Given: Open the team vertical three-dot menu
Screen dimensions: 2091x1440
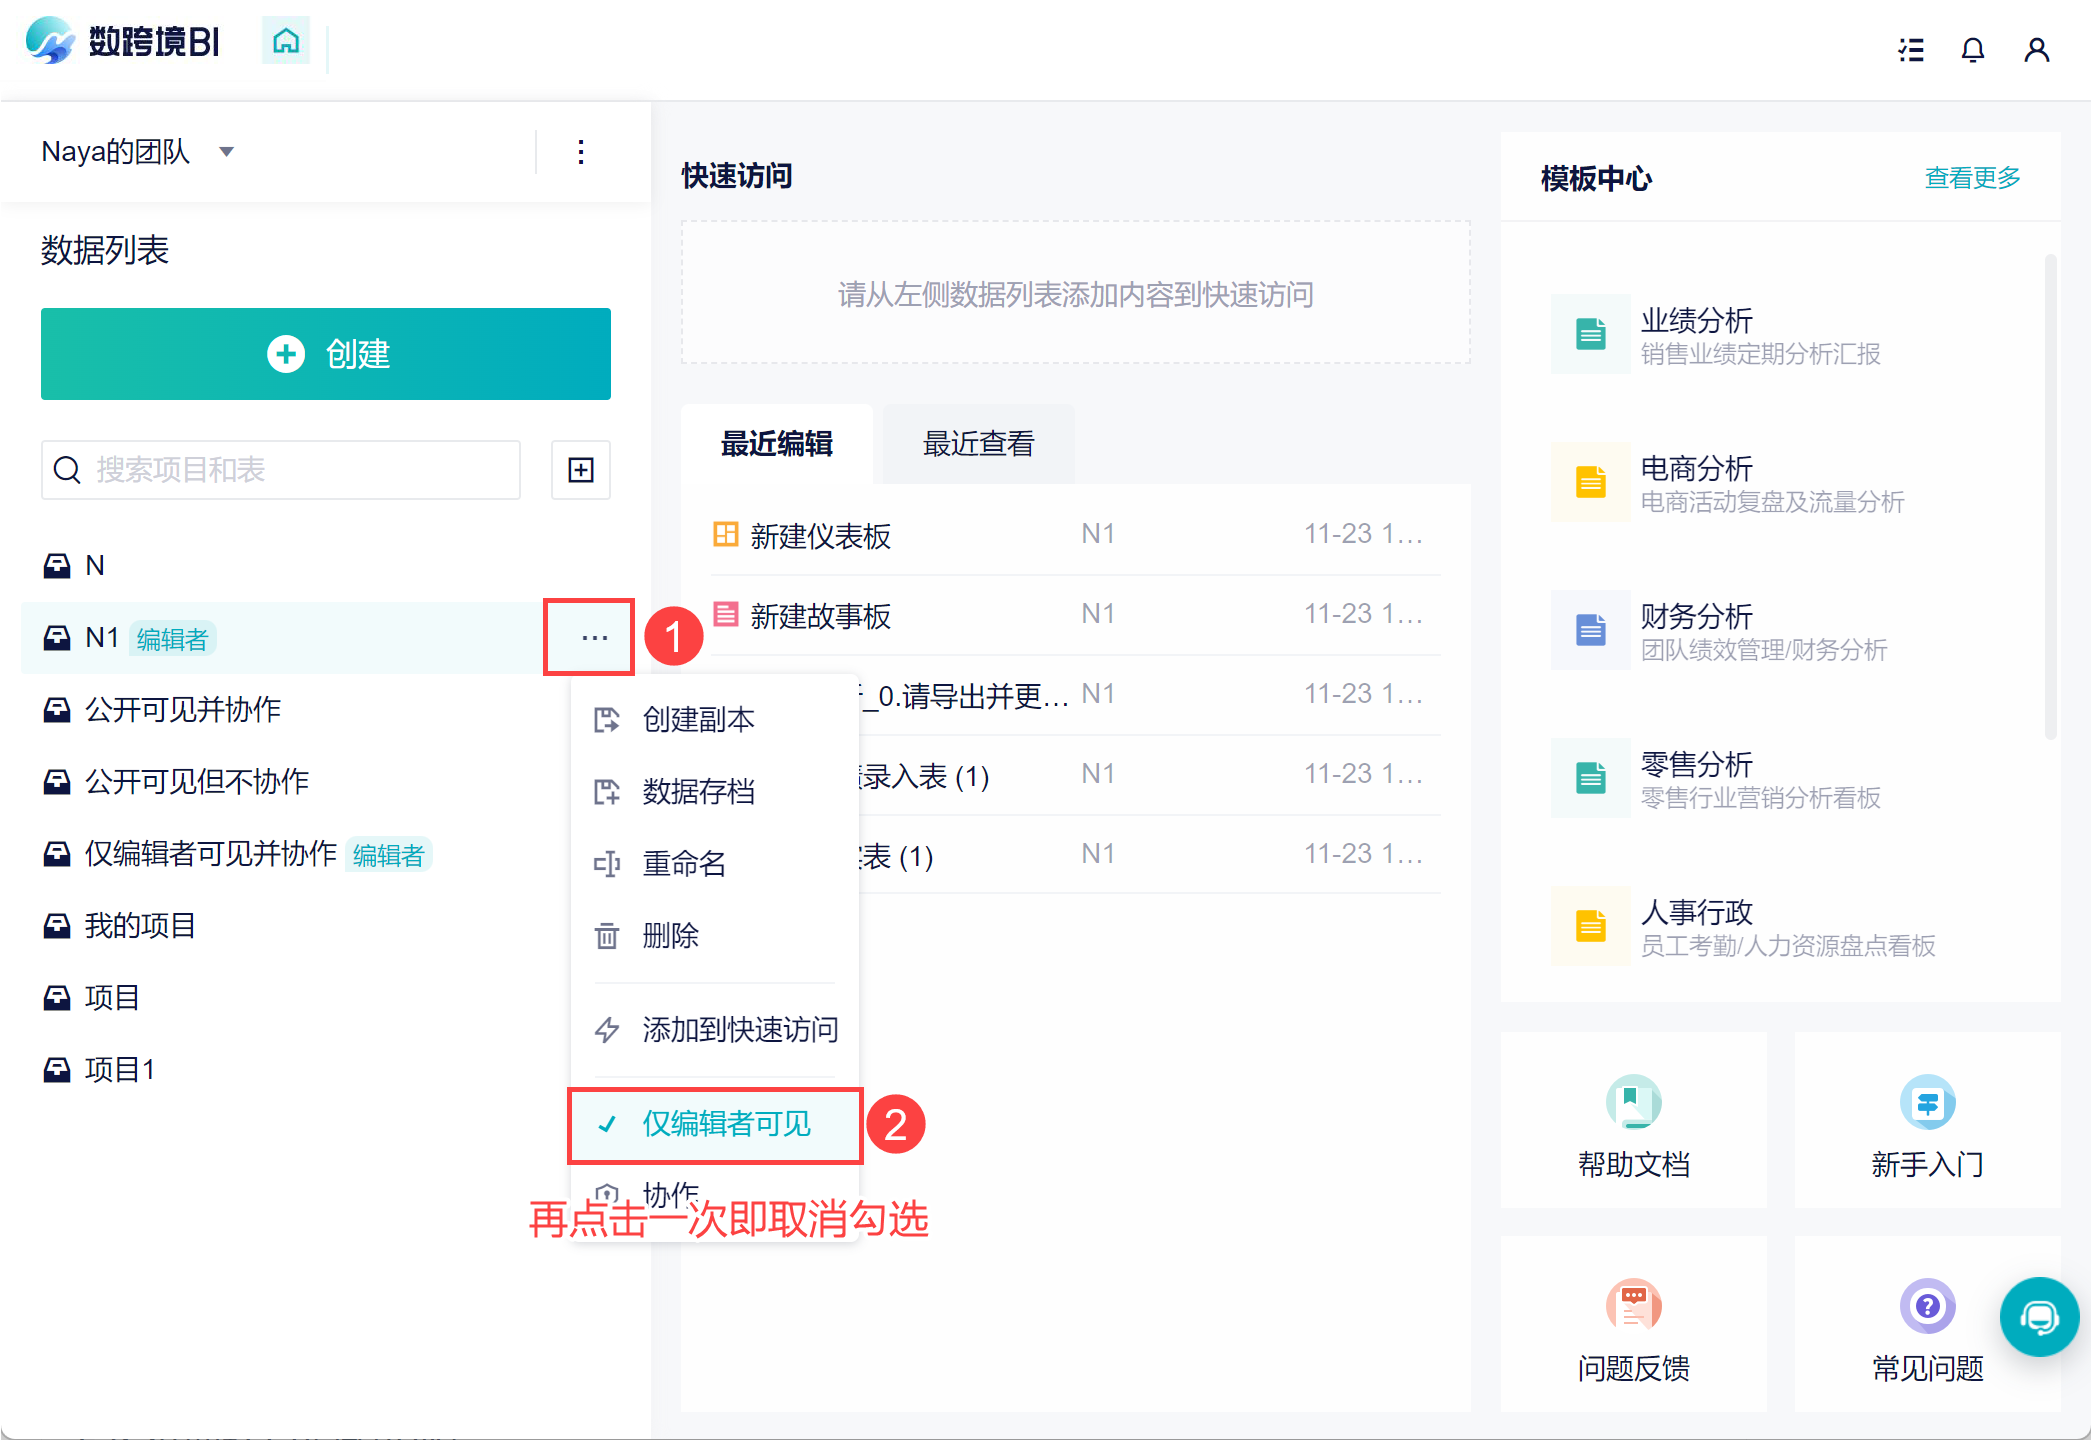Looking at the screenshot, I should 581,152.
